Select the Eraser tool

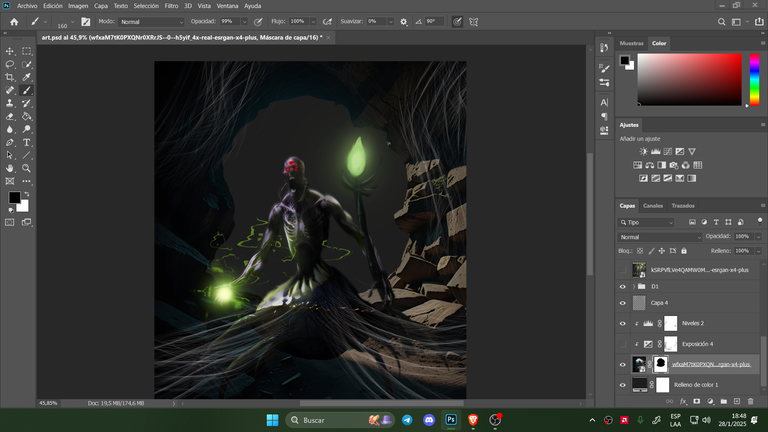tap(10, 116)
